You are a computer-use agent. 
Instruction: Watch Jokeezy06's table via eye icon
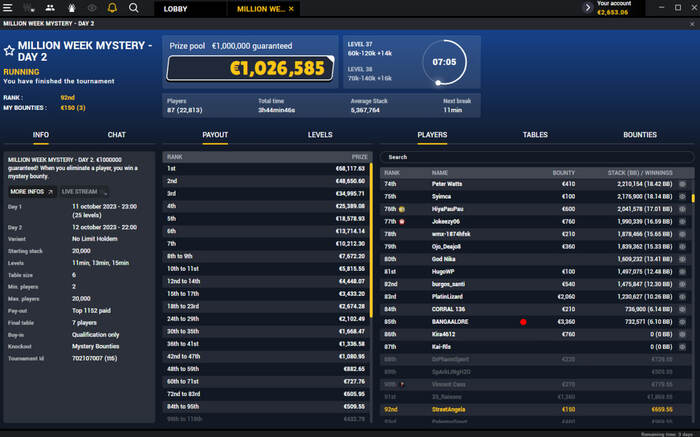tap(682, 221)
